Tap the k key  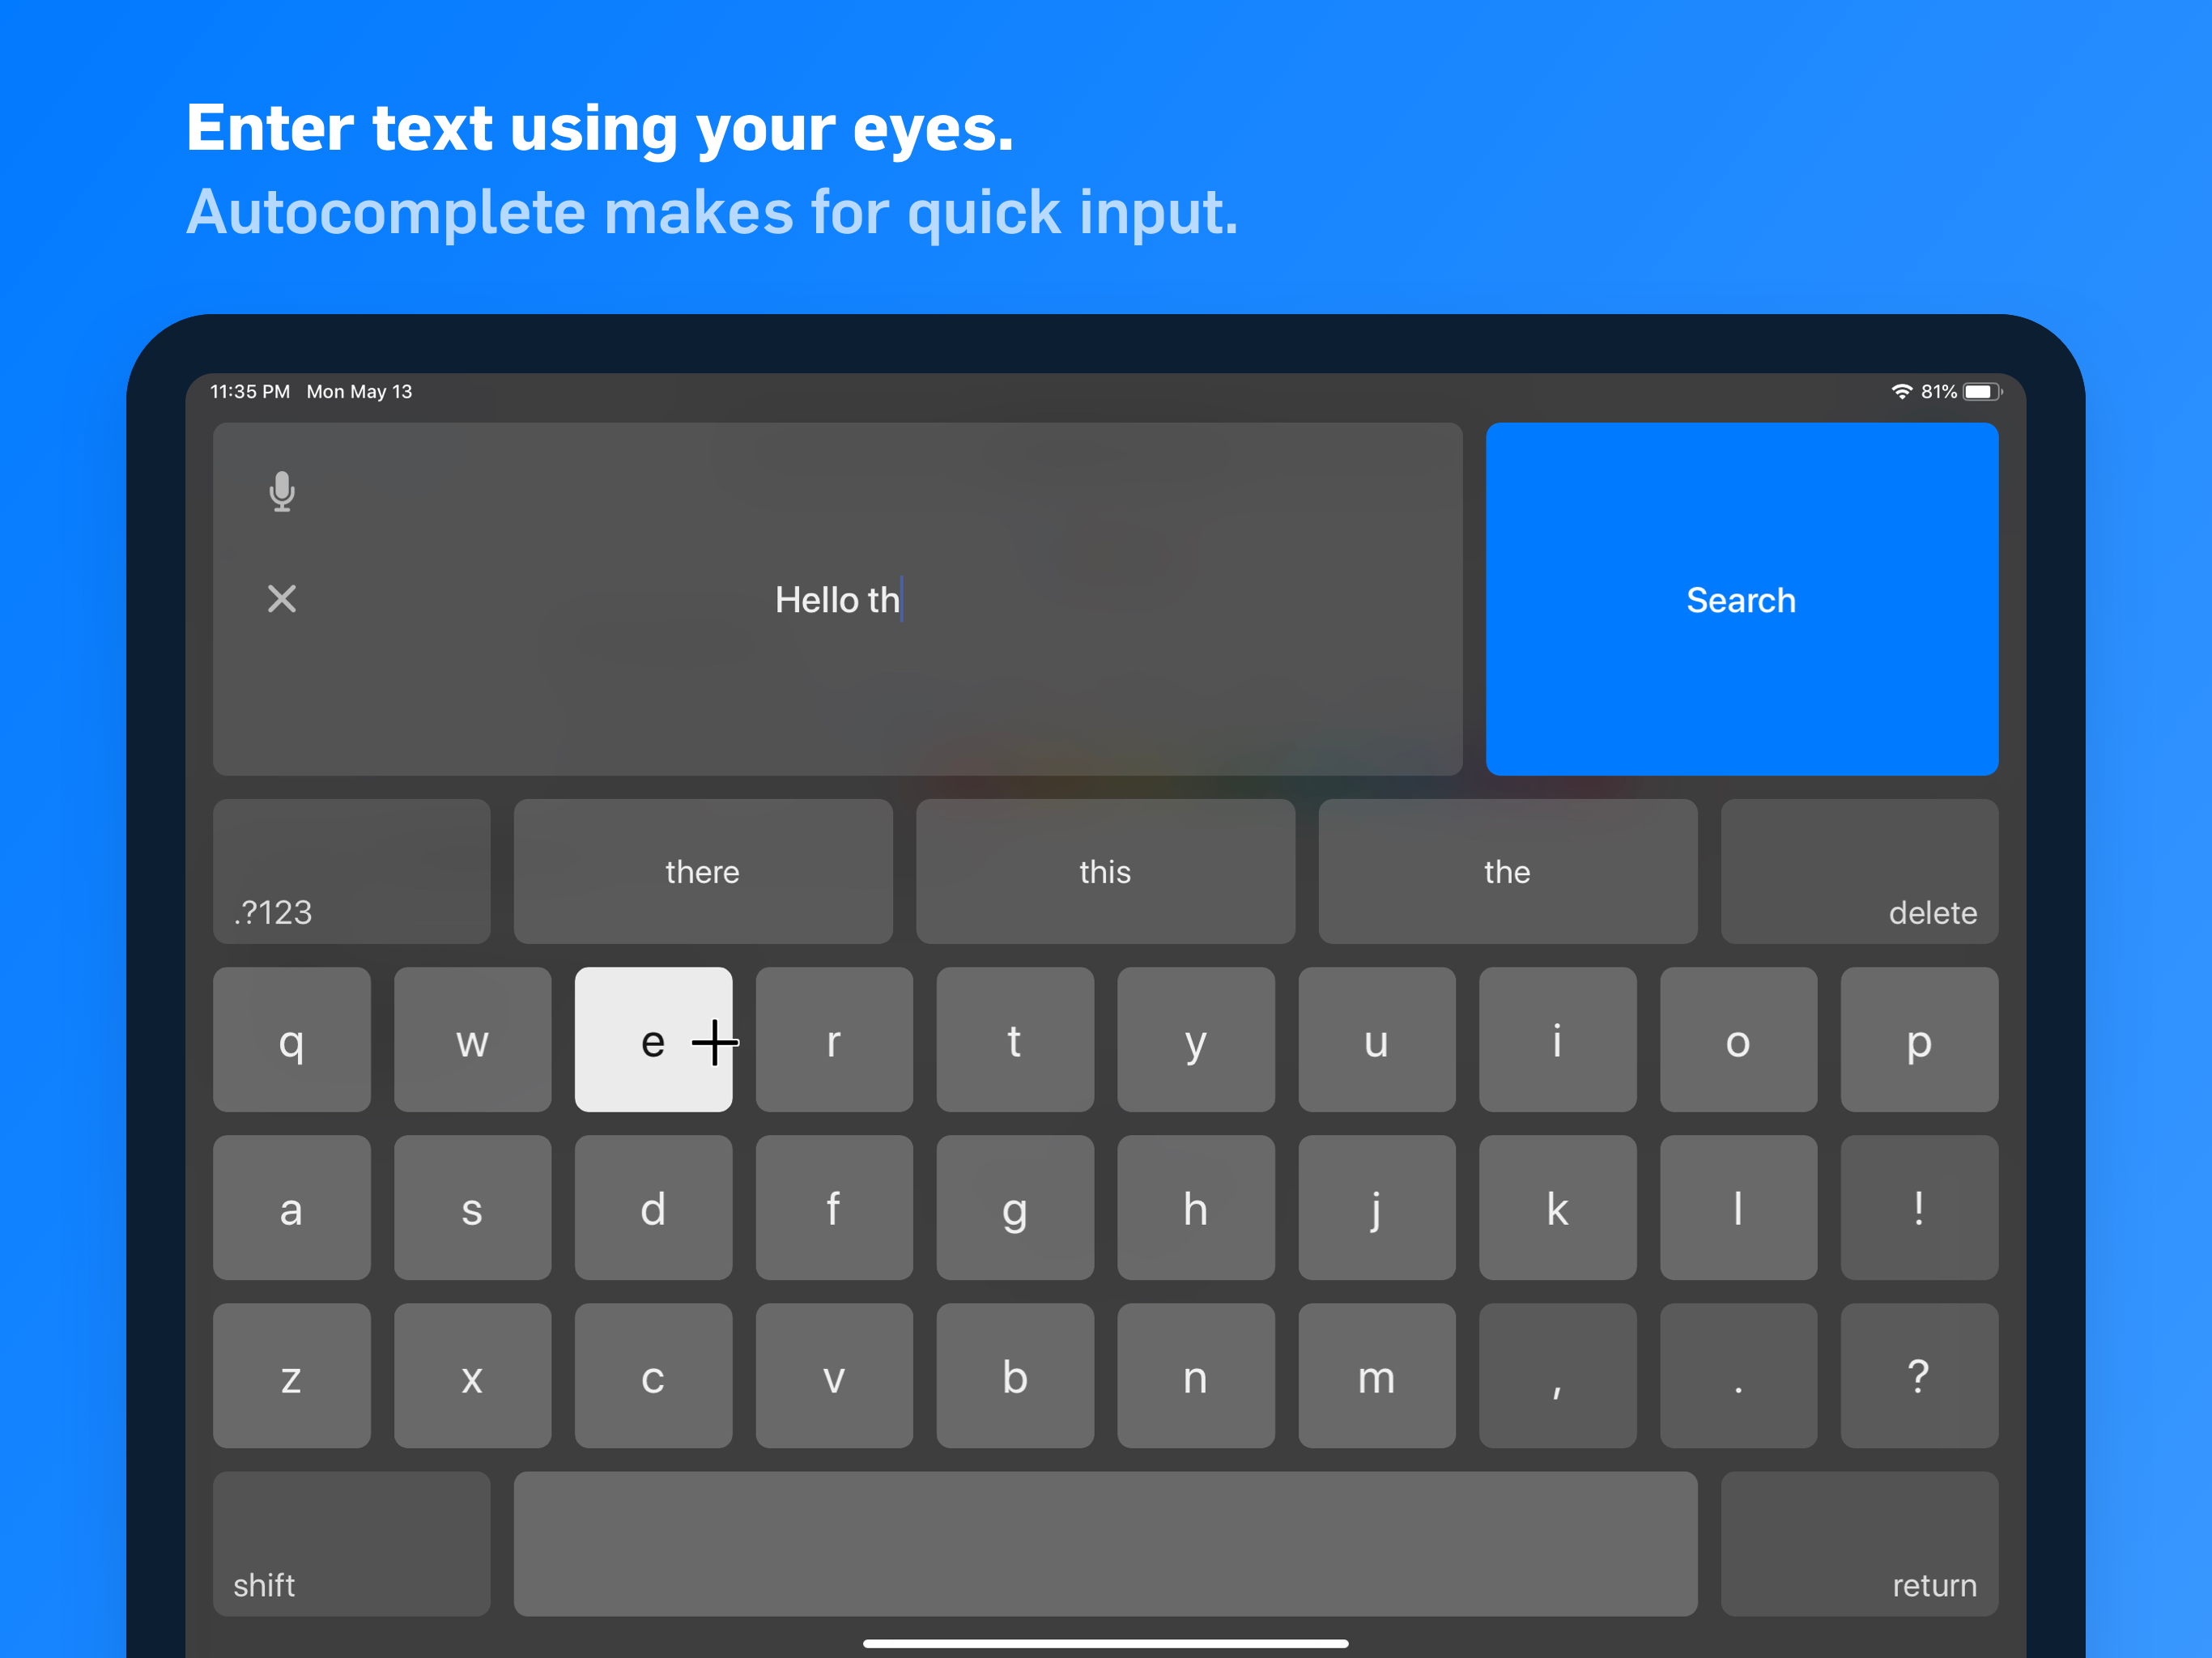(x=1558, y=1207)
